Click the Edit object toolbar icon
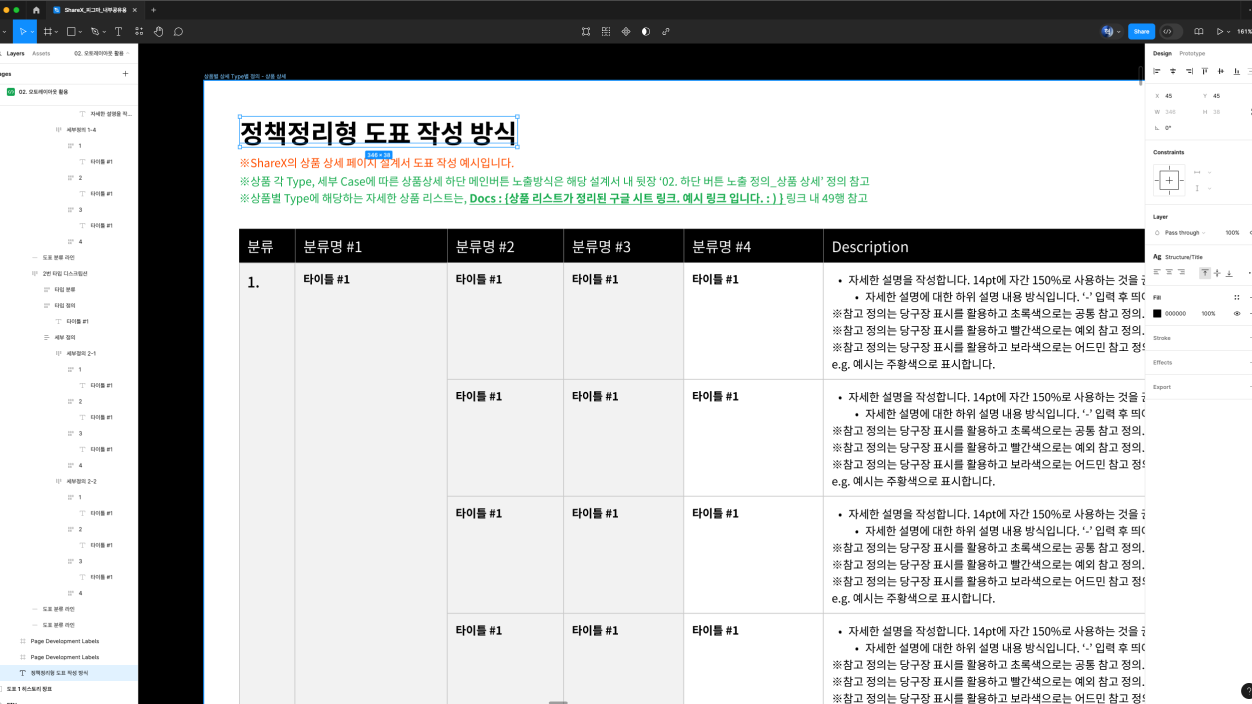The image size is (1252, 704). pyautogui.click(x=586, y=32)
